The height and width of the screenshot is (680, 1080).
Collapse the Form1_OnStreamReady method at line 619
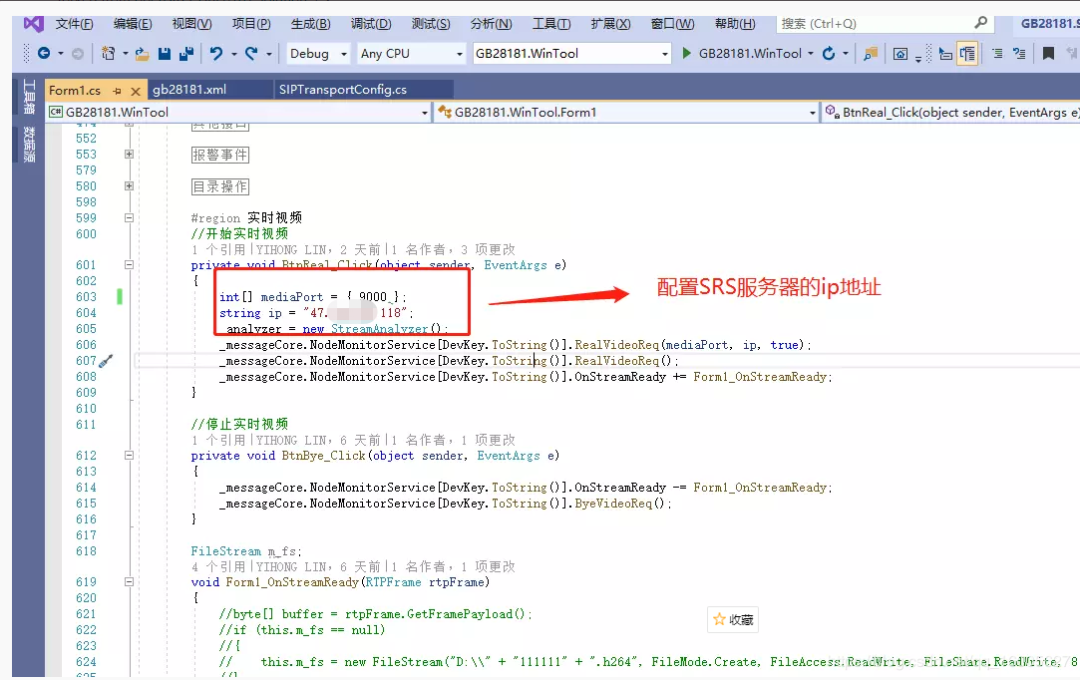coord(129,582)
